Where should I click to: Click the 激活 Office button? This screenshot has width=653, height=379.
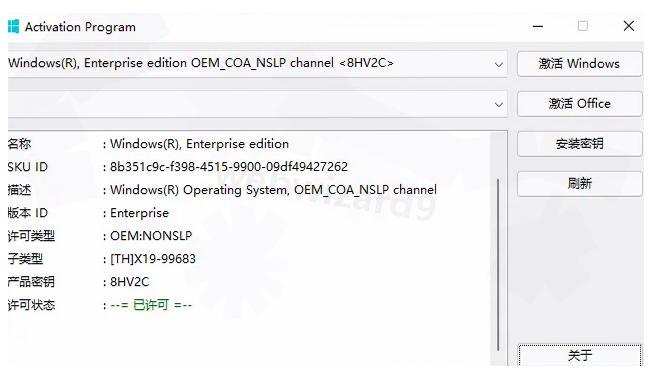click(579, 104)
